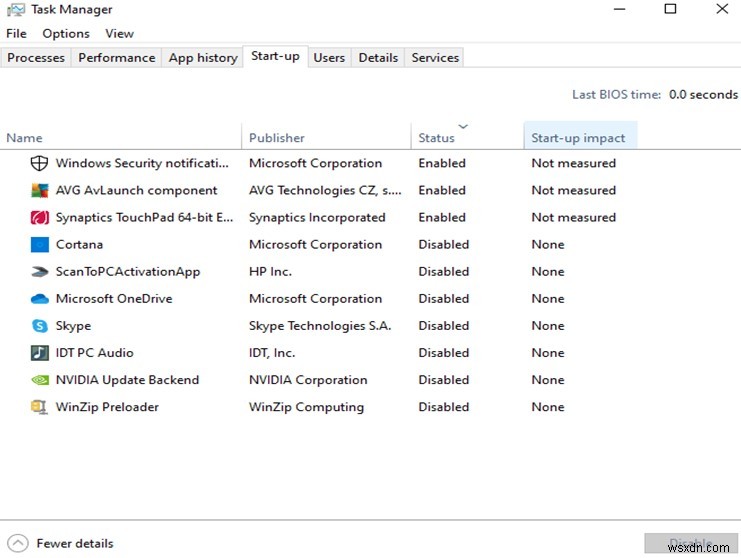Click publisher Skype Technologies S.A.
This screenshot has width=741, height=558.
click(320, 326)
